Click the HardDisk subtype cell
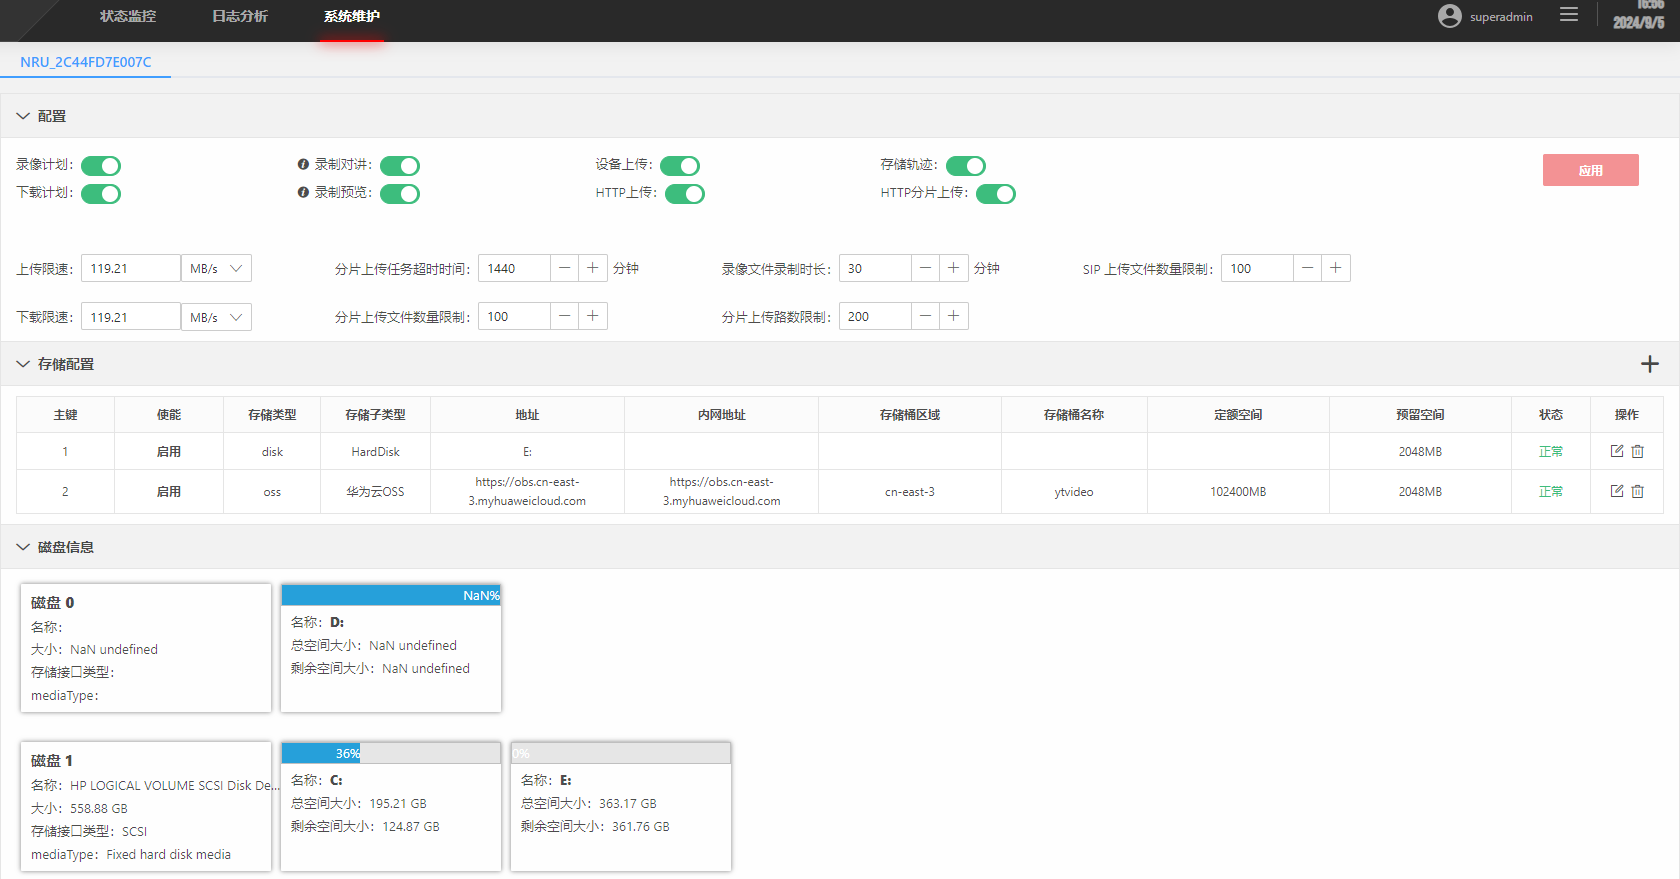The image size is (1680, 879). (x=375, y=451)
